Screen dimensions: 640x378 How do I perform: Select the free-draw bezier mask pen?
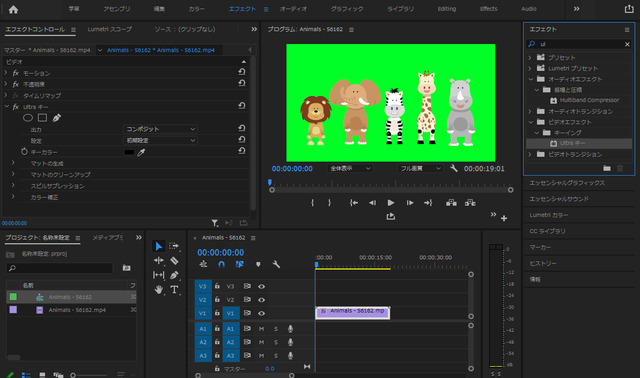[x=57, y=118]
